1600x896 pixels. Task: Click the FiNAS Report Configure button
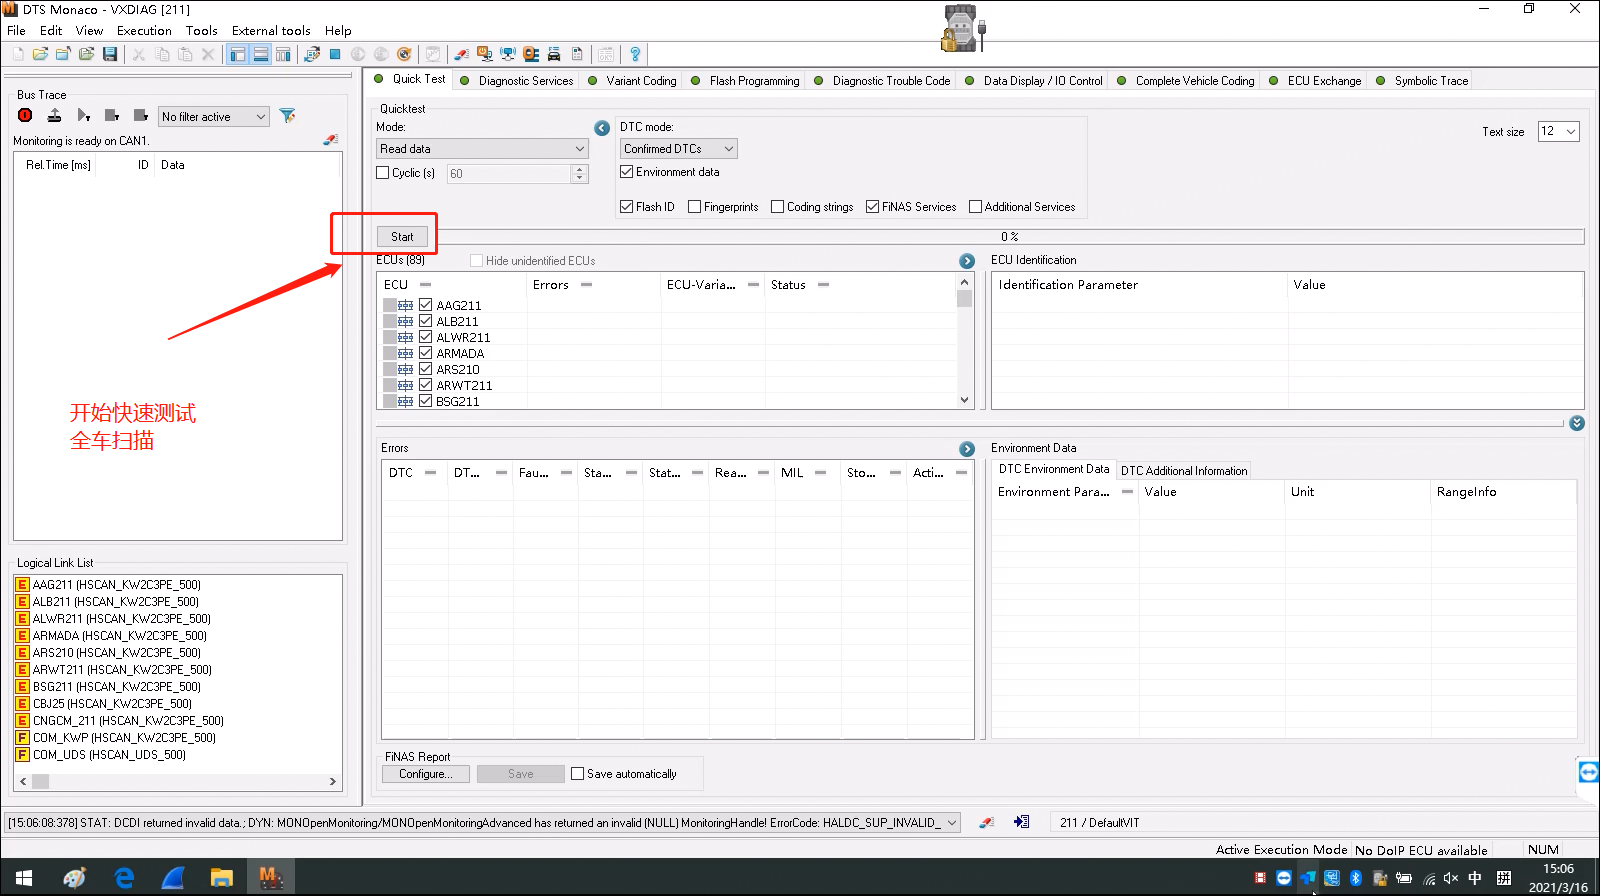426,774
